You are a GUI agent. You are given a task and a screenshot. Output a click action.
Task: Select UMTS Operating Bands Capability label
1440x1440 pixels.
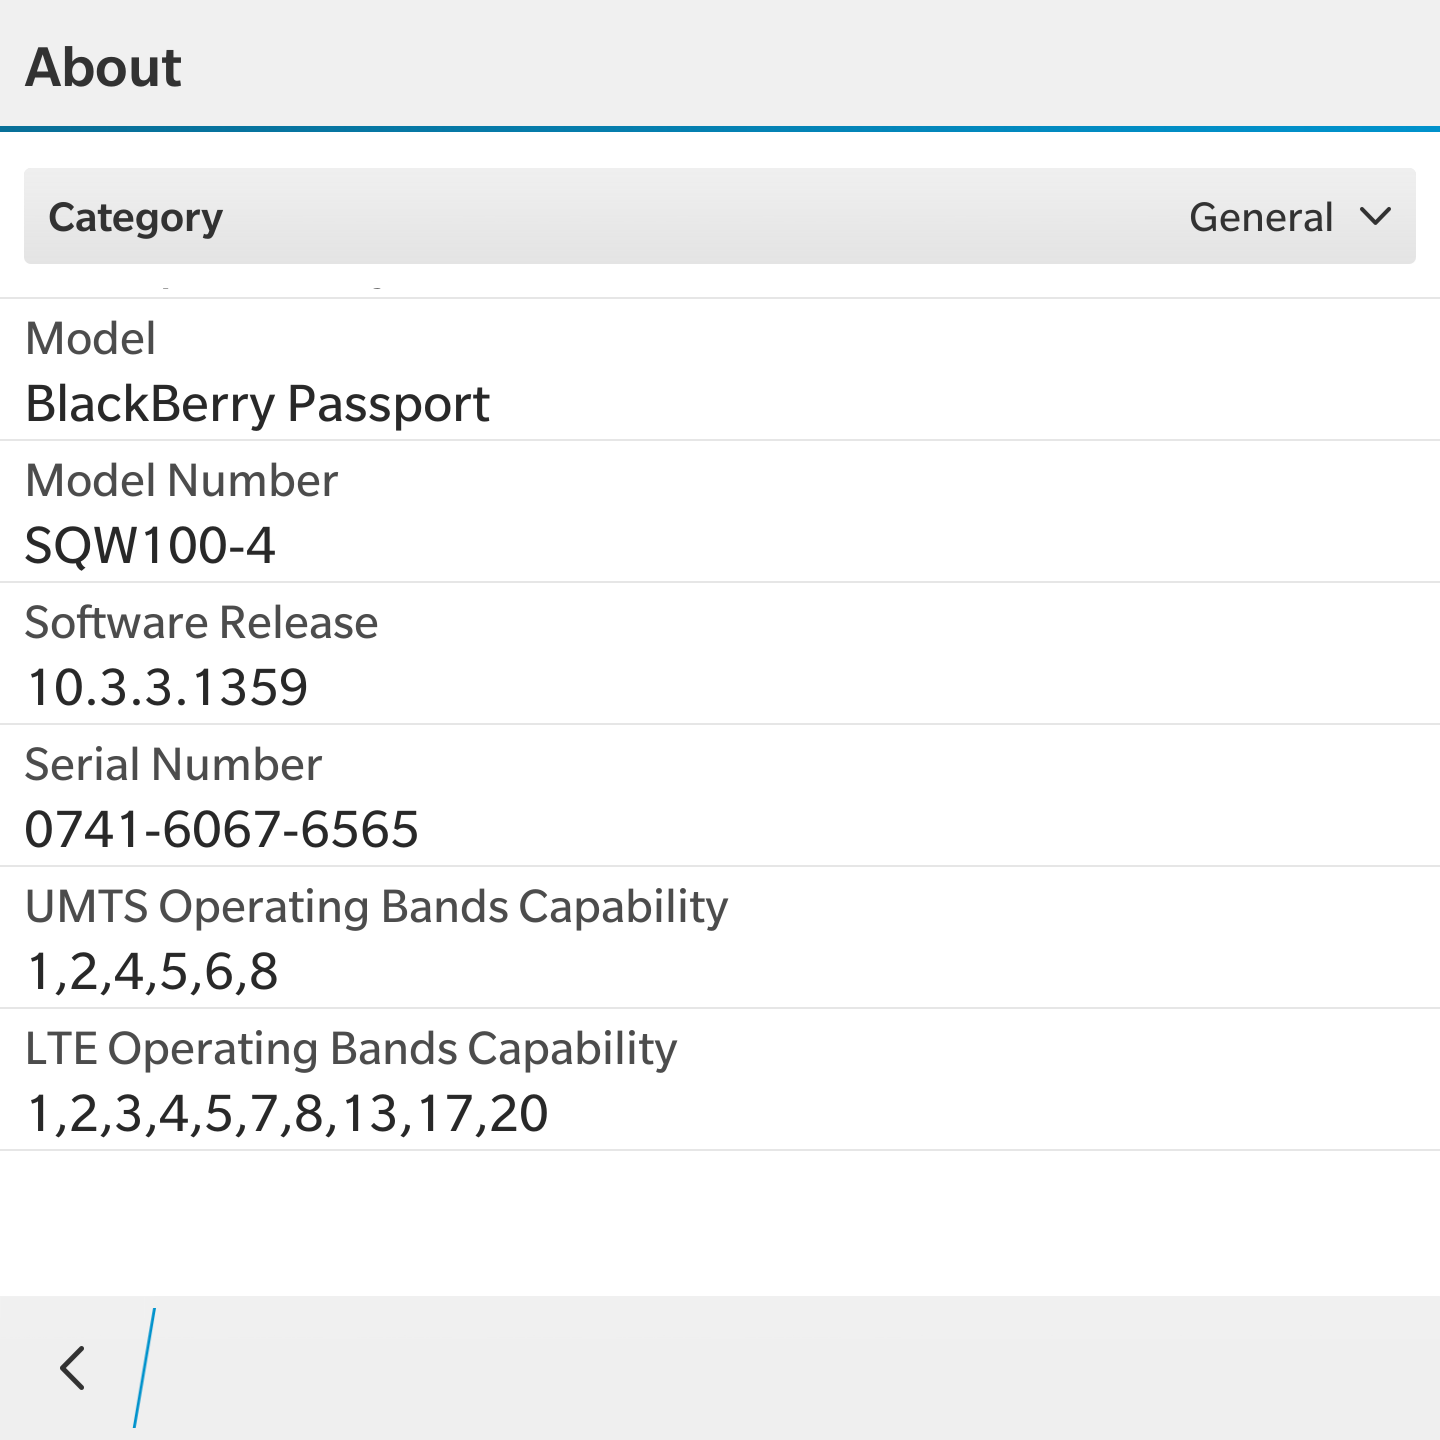point(376,908)
